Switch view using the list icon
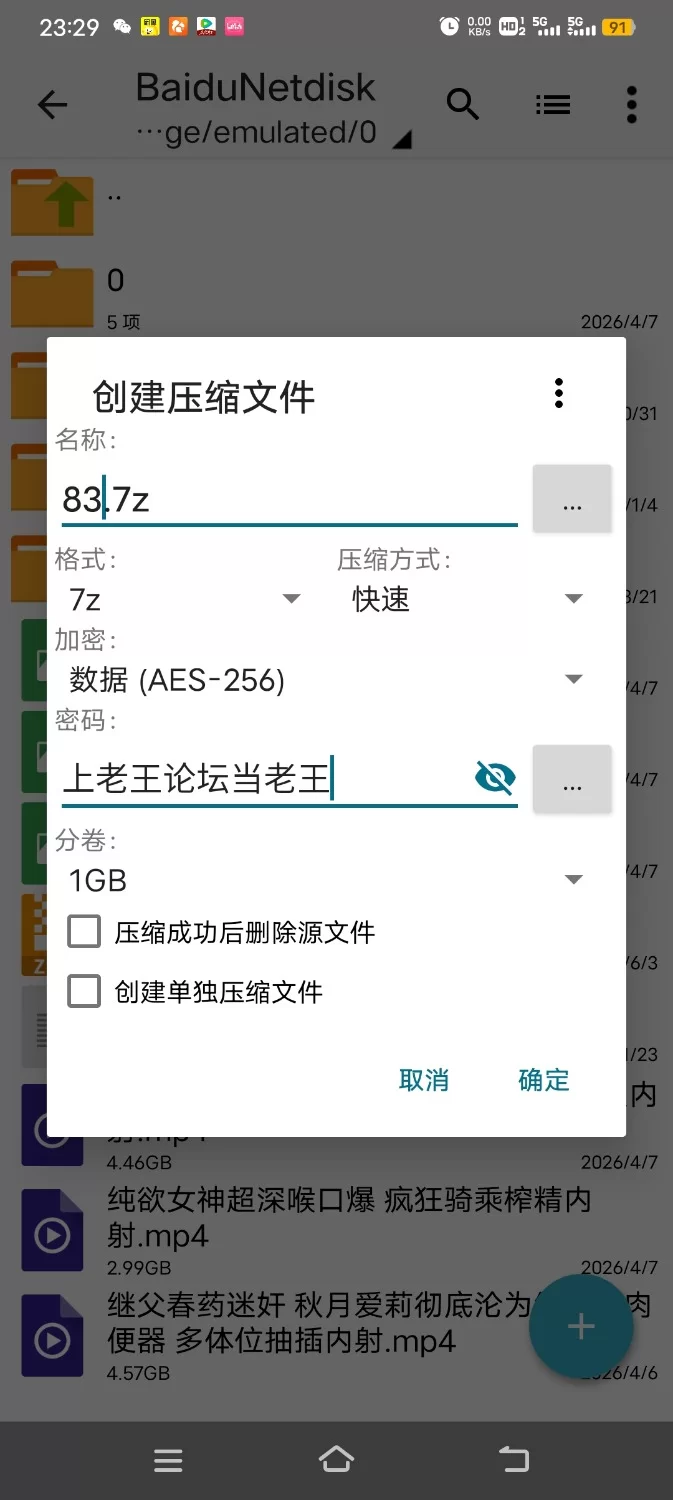 tap(552, 104)
